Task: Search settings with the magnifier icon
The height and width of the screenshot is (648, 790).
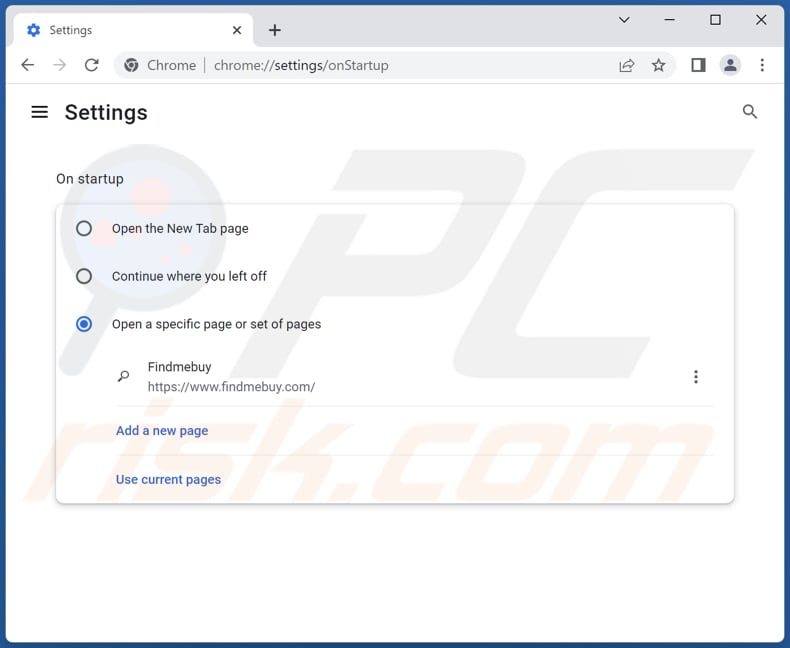Action: 750,111
